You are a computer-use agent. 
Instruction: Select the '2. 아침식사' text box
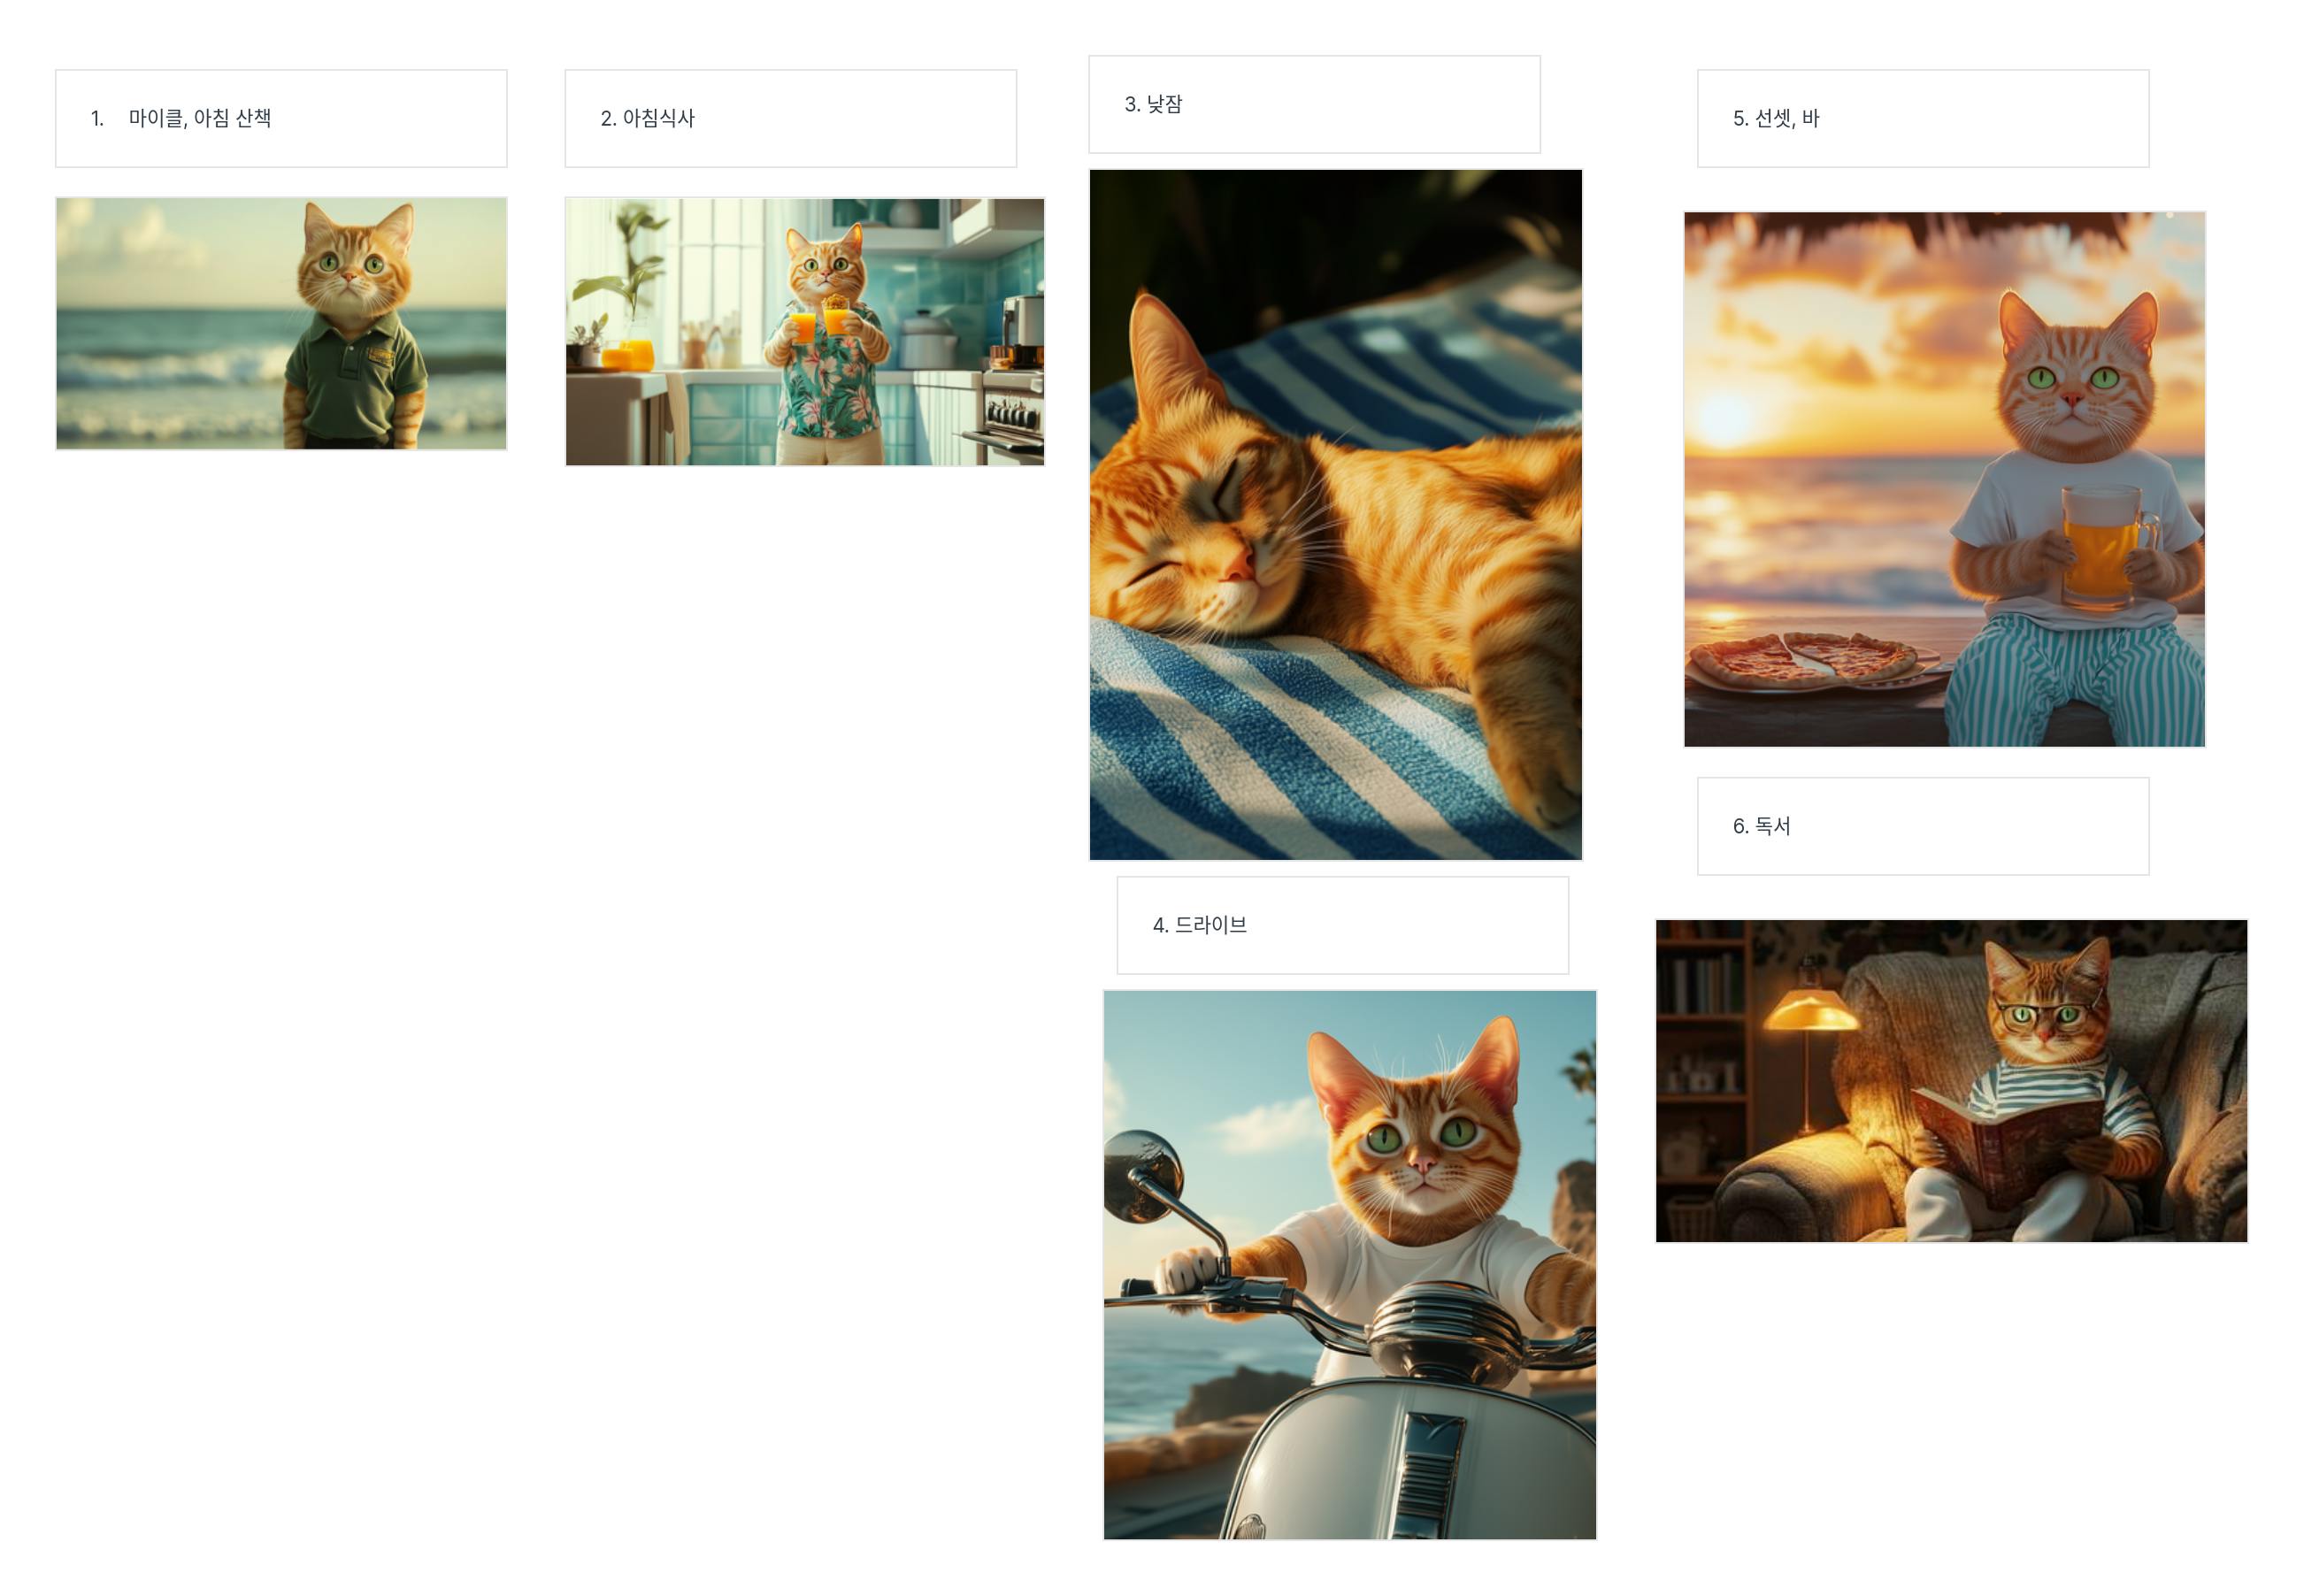tap(790, 118)
